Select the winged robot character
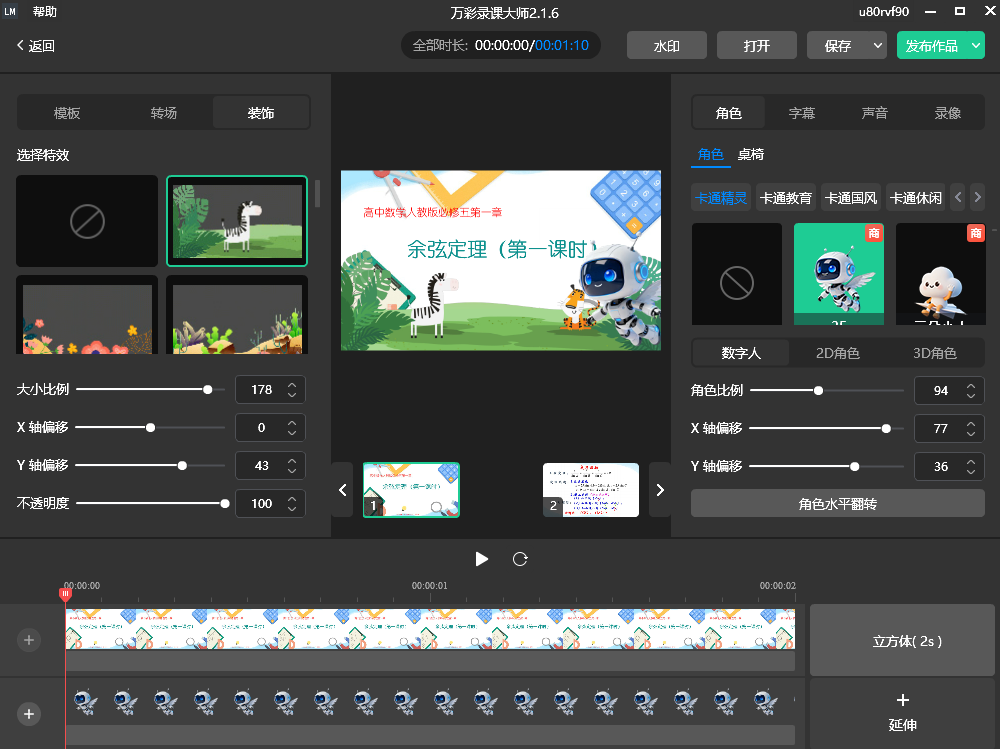This screenshot has height=749, width=1000. click(x=839, y=274)
